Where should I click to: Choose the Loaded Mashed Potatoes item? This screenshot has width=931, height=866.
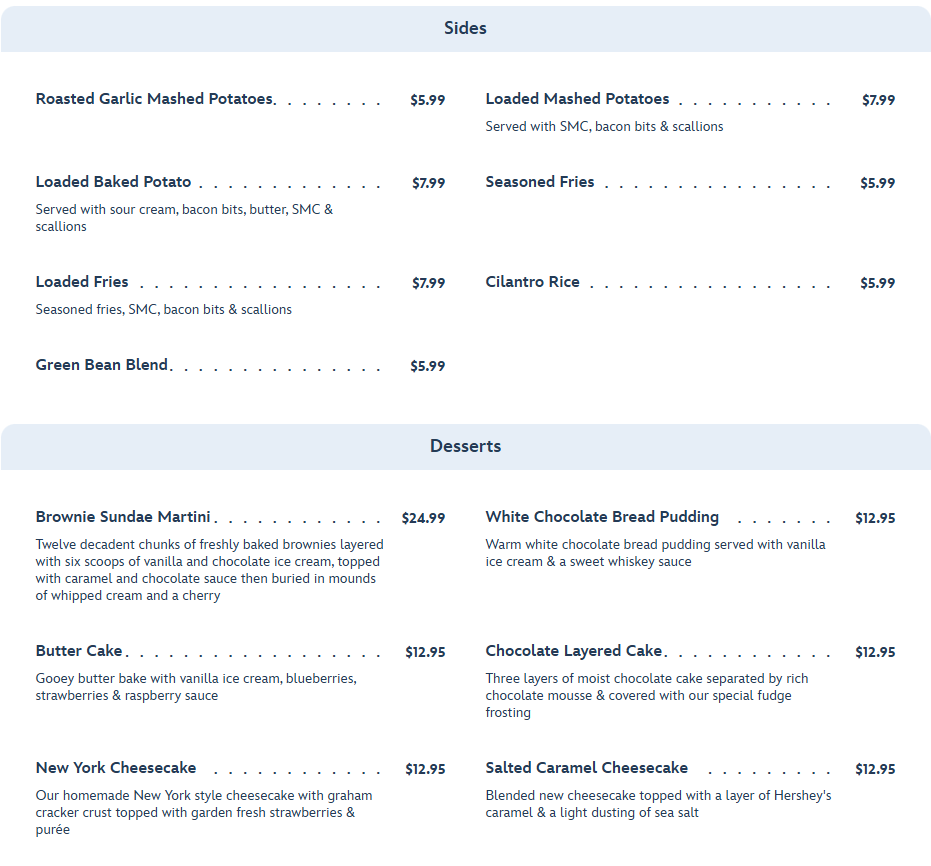click(x=577, y=99)
